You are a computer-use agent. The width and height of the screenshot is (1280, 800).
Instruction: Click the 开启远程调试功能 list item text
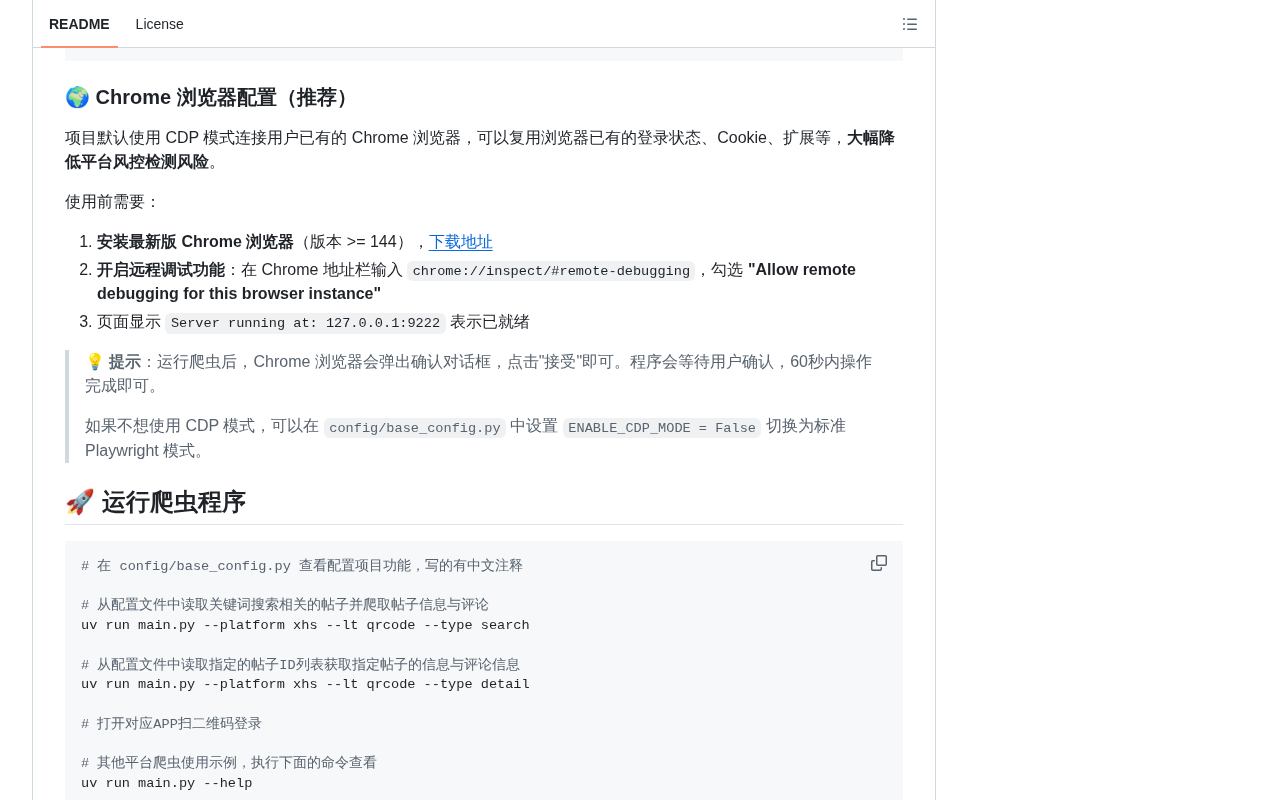161,270
